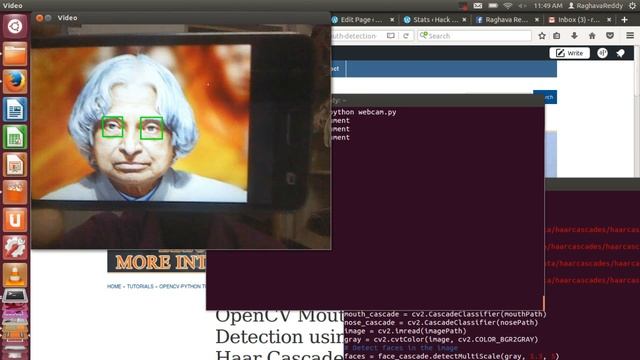Image resolution: width=640 pixels, height=360 pixels.
Task: Close the Video window
Action: (39, 18)
